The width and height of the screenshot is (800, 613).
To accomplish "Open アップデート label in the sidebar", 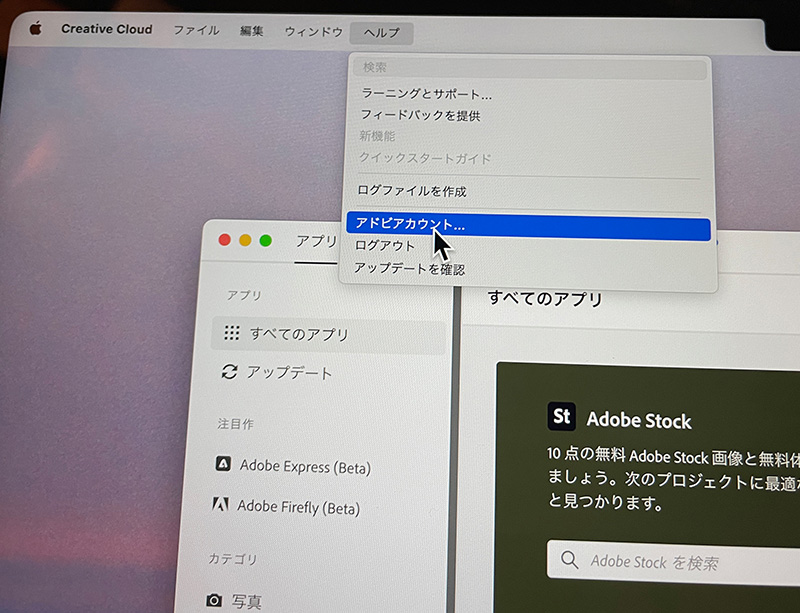I will (x=290, y=373).
